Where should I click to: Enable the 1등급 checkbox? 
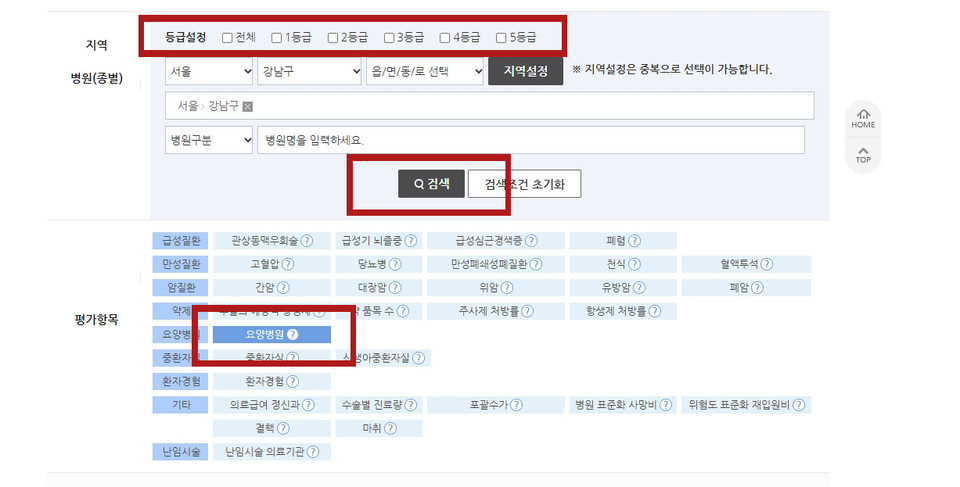click(x=277, y=38)
